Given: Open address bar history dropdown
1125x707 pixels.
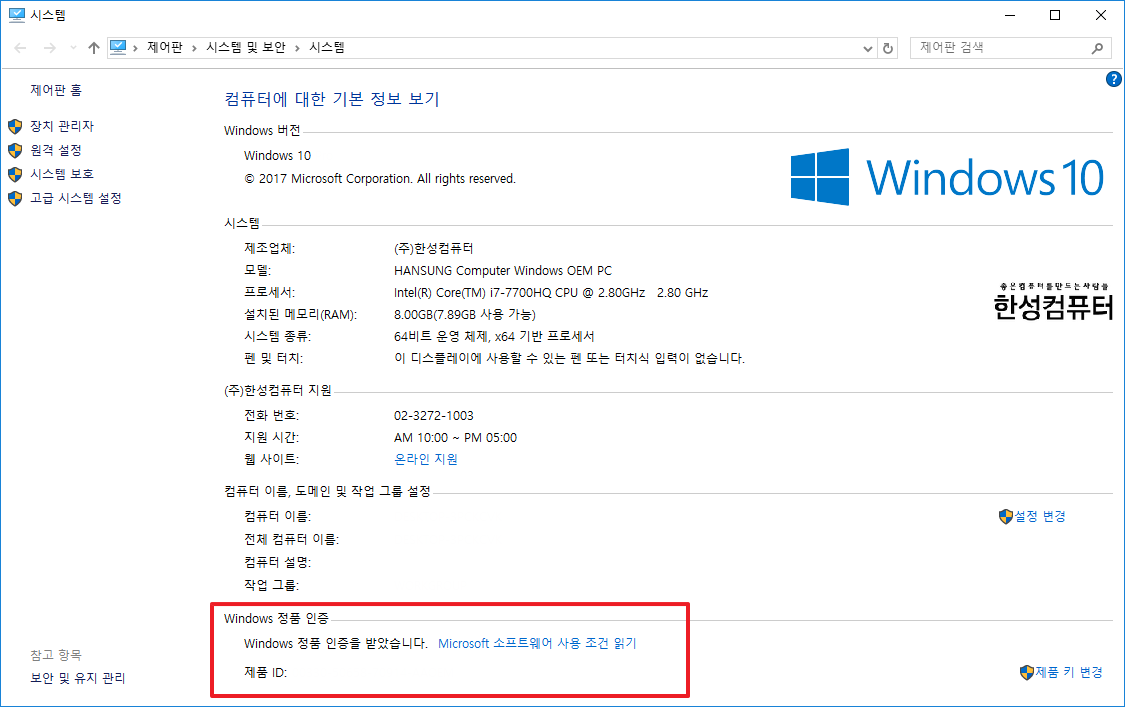Looking at the screenshot, I should 867,48.
